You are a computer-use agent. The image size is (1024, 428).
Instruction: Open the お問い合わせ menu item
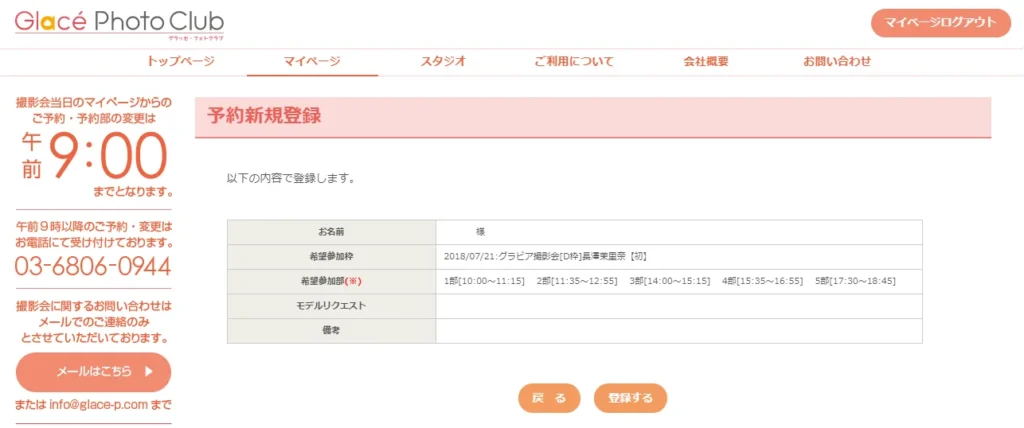837,61
